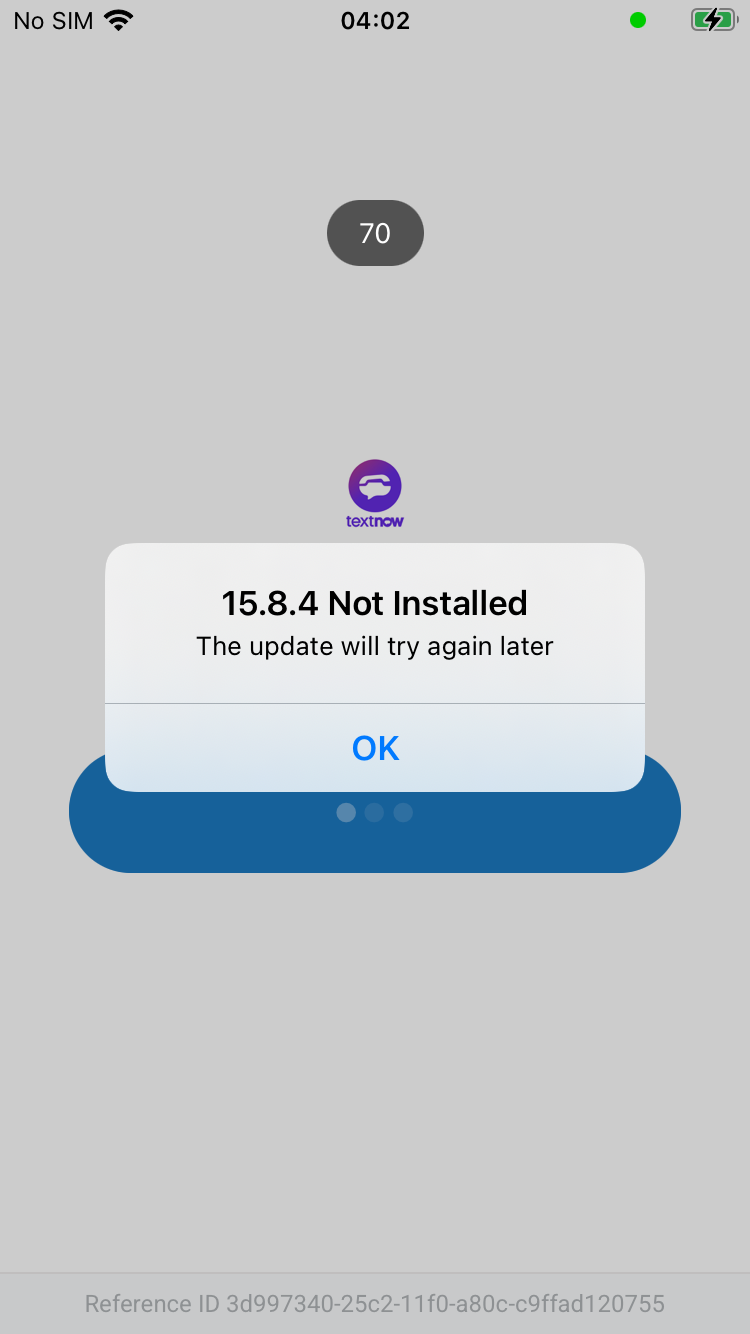Tap the "15.8.4 Not Installed" alert title
This screenshot has height=1334, width=750.
[375, 603]
